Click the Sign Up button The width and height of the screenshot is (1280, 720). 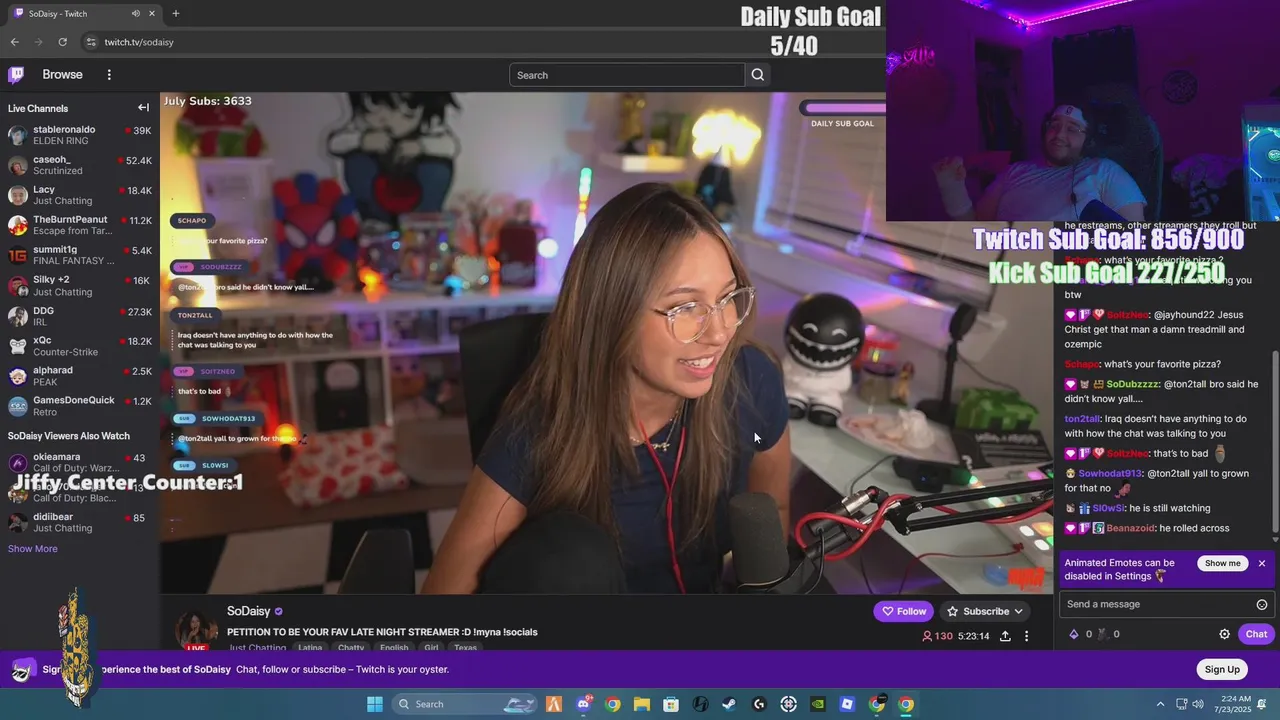point(1222,669)
